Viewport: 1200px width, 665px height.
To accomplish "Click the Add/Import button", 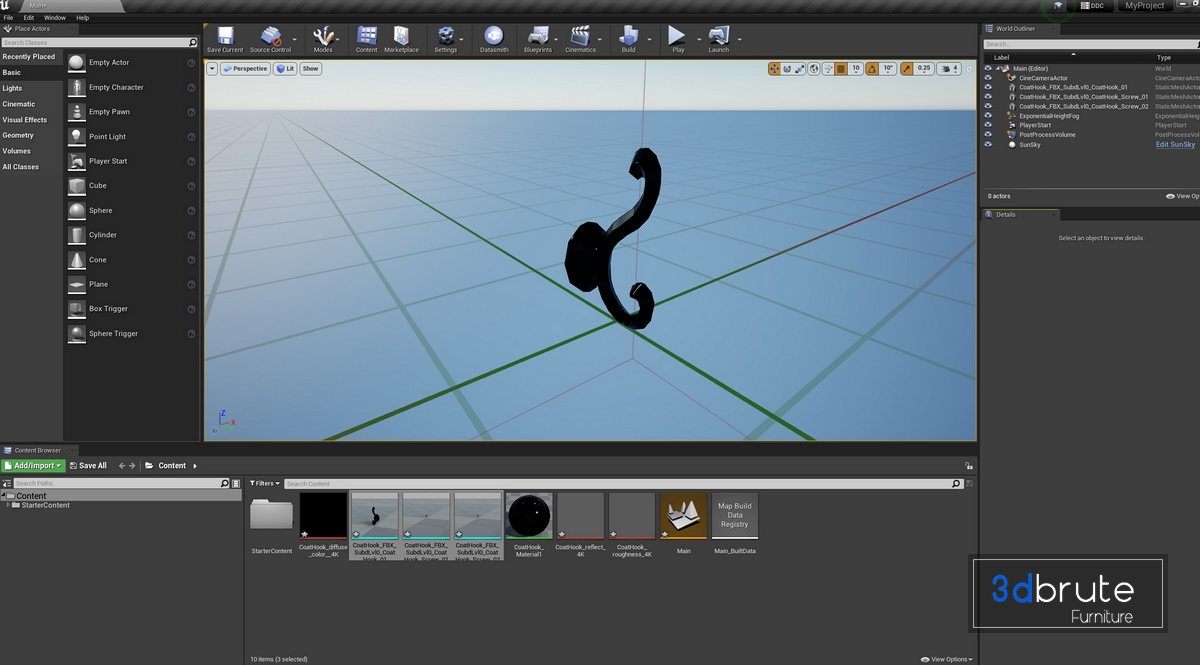I will [34, 466].
